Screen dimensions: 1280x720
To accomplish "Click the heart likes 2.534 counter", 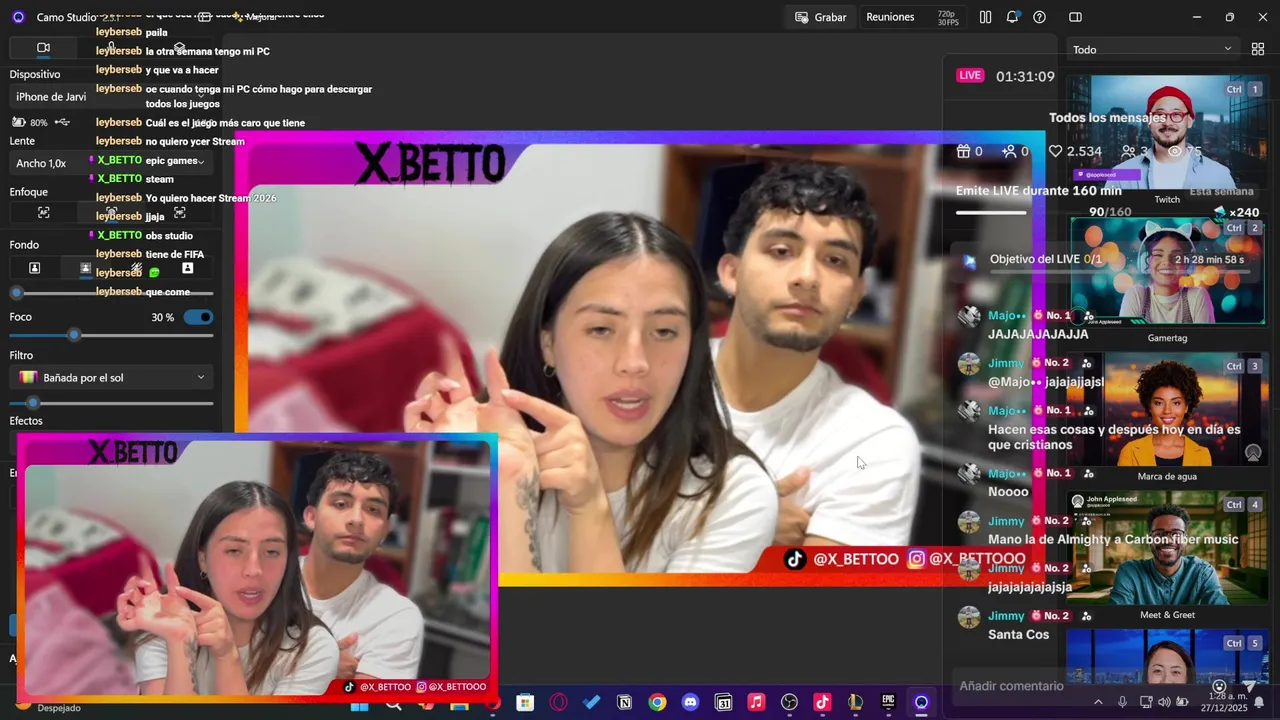I will click(x=1075, y=151).
